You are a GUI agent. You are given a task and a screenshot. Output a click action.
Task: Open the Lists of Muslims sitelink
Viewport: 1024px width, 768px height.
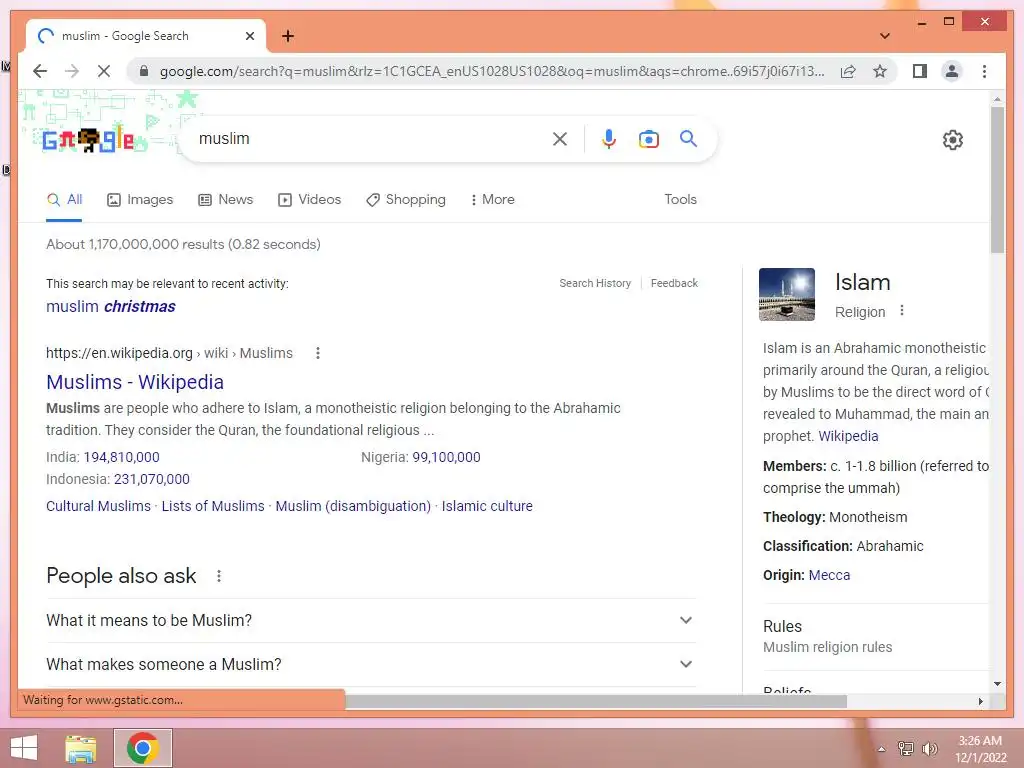coord(213,506)
